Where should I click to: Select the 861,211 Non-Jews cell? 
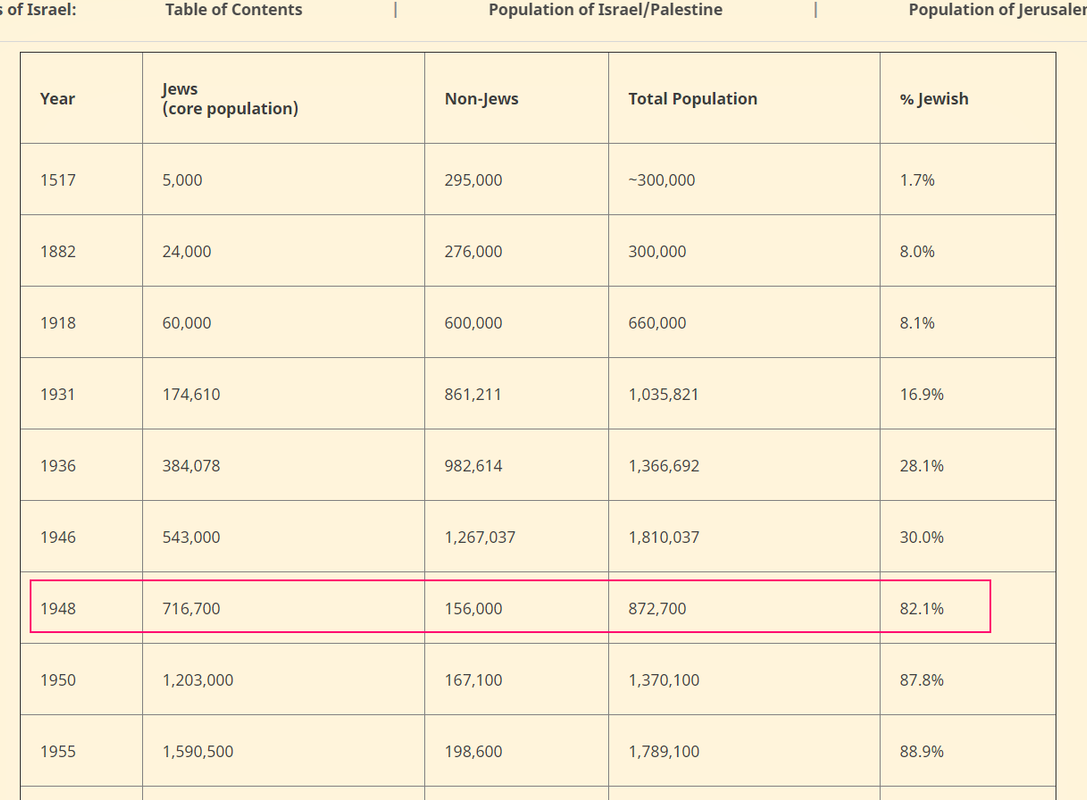click(516, 394)
